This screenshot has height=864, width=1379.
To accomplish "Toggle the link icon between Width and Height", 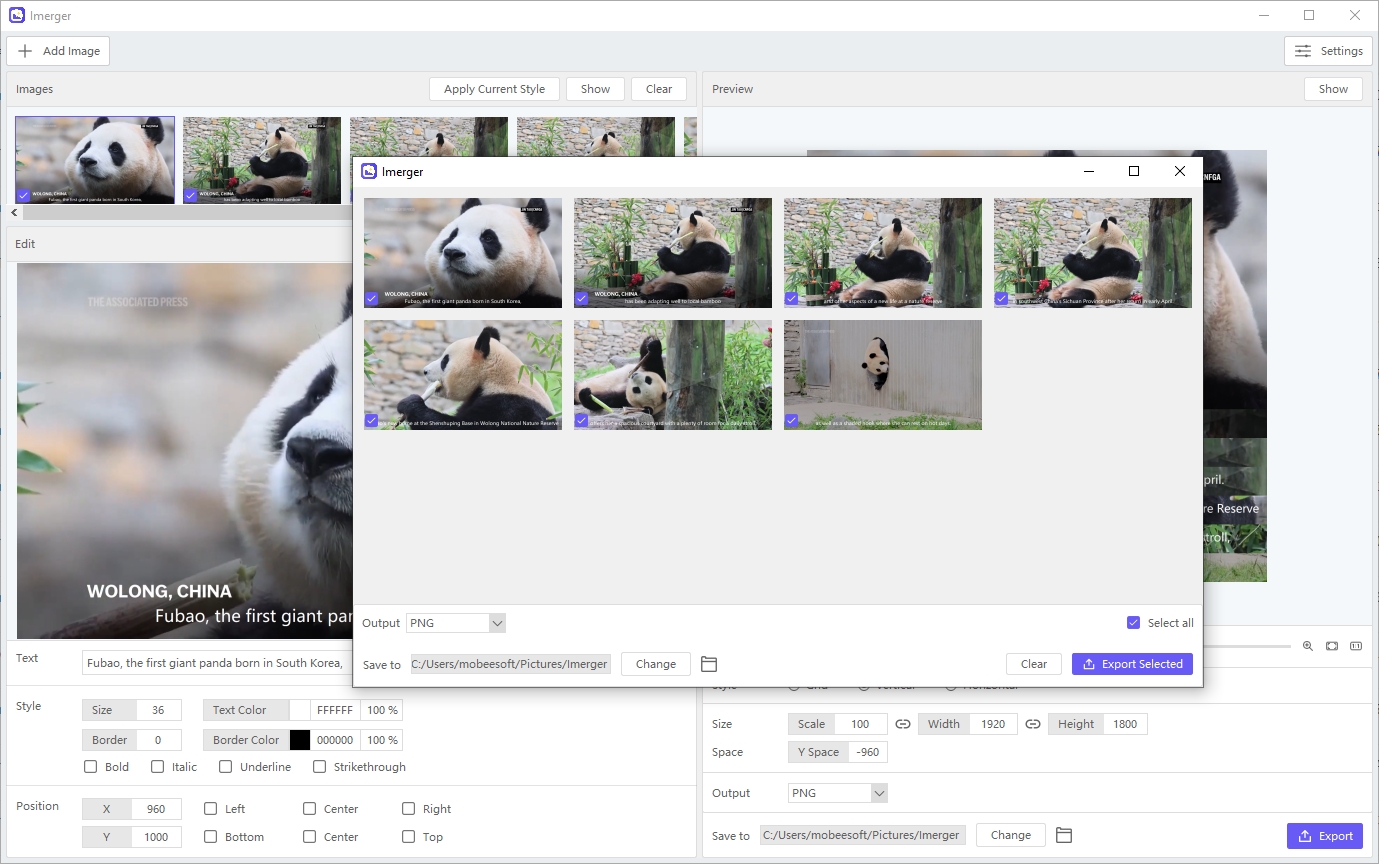I will click(x=1033, y=724).
